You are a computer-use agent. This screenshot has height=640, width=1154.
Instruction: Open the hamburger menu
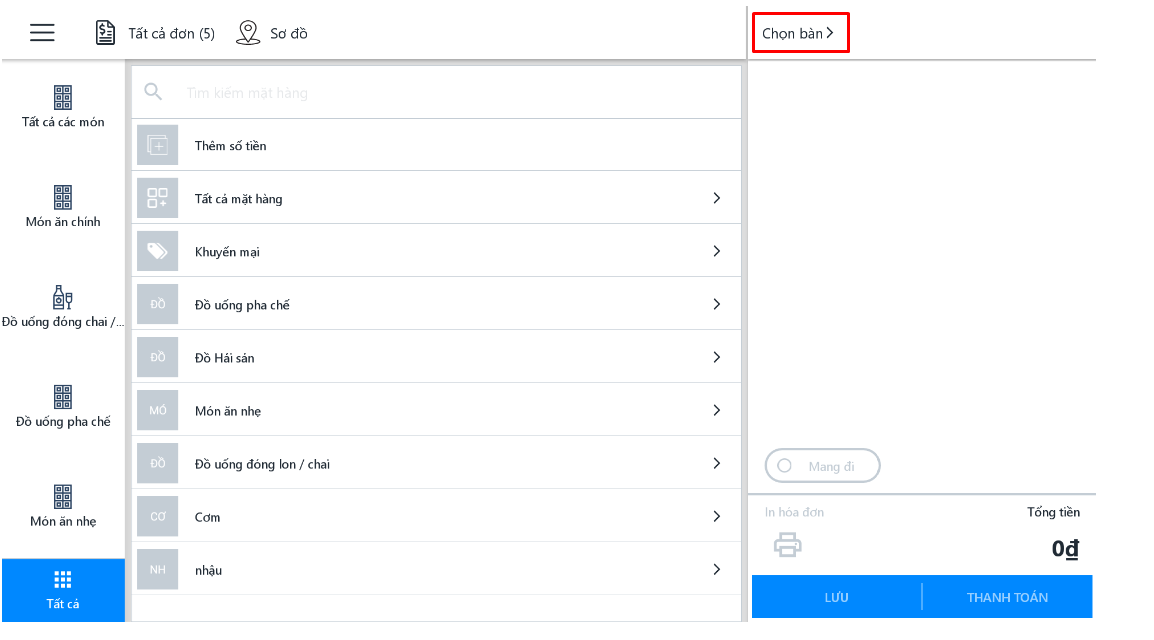pyautogui.click(x=42, y=32)
